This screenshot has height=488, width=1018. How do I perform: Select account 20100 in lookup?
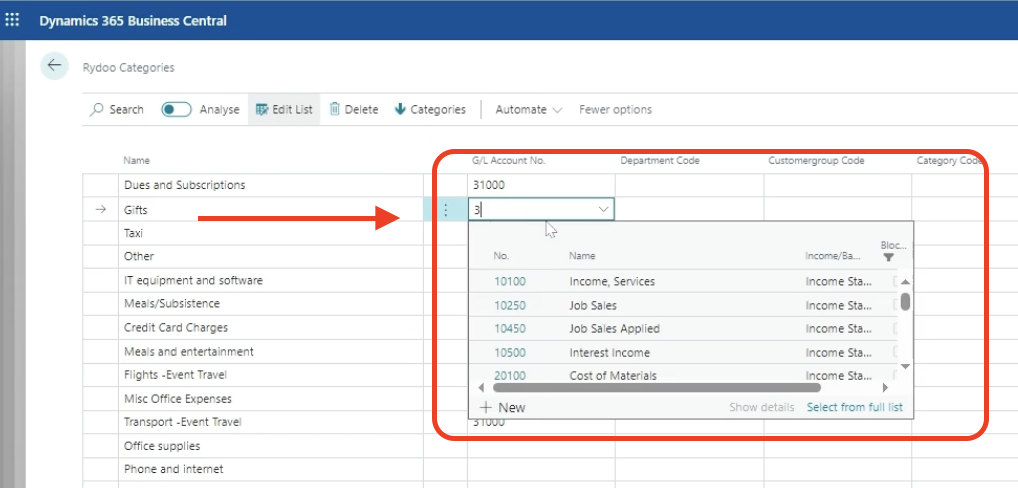[x=510, y=376]
